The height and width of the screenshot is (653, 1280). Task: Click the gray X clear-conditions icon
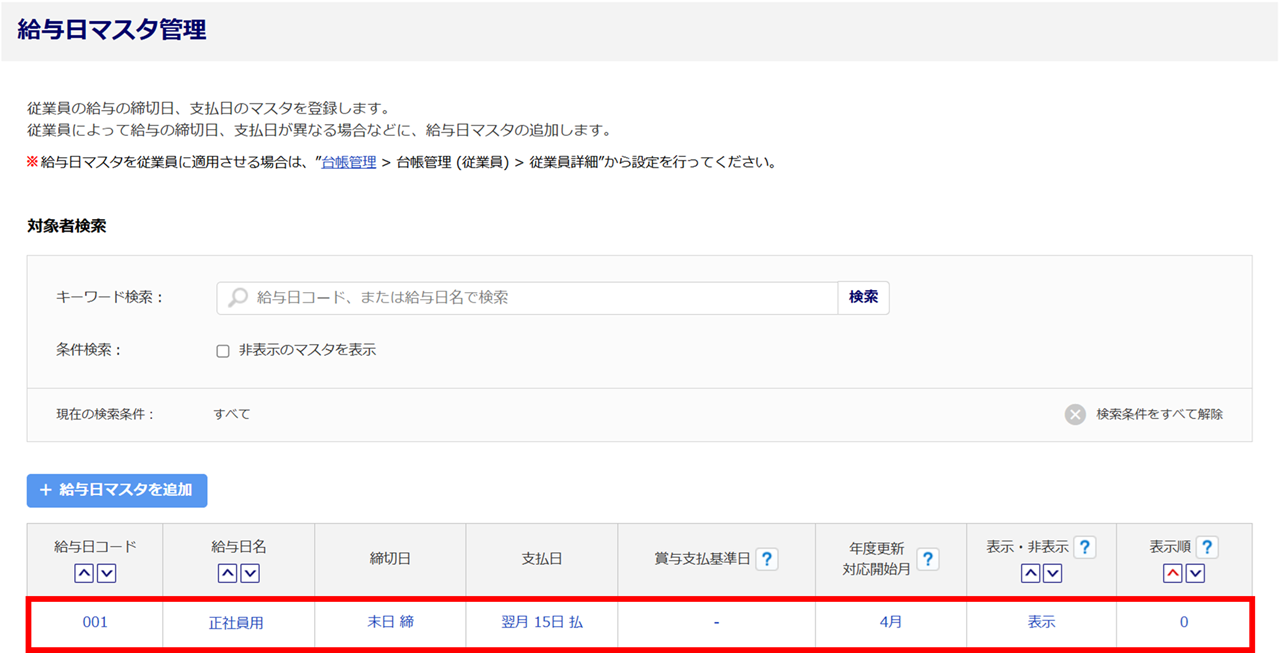click(x=1075, y=414)
